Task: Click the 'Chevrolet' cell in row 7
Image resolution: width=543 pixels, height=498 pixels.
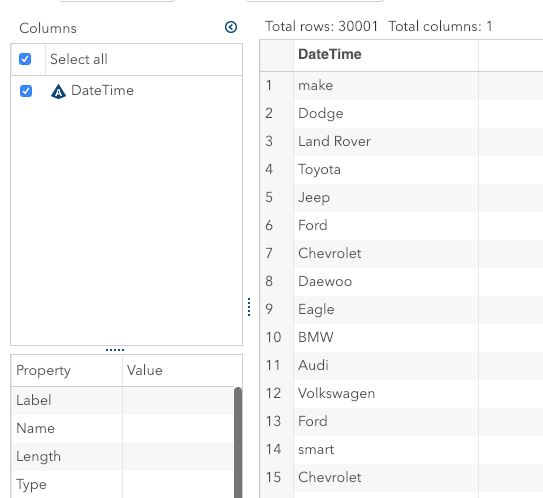Action: click(x=386, y=254)
